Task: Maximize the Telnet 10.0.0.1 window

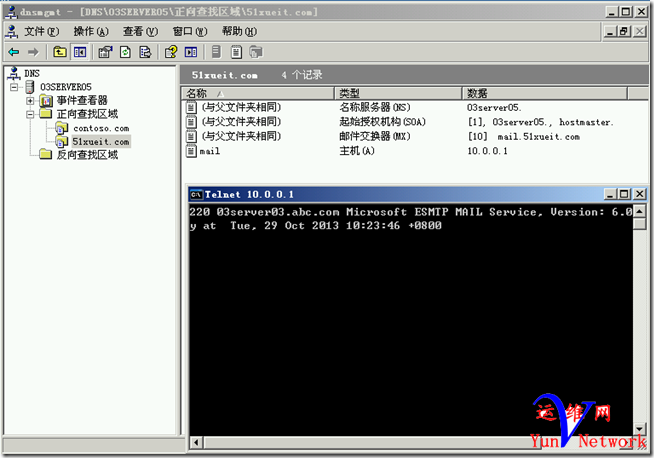Action: tap(624, 194)
